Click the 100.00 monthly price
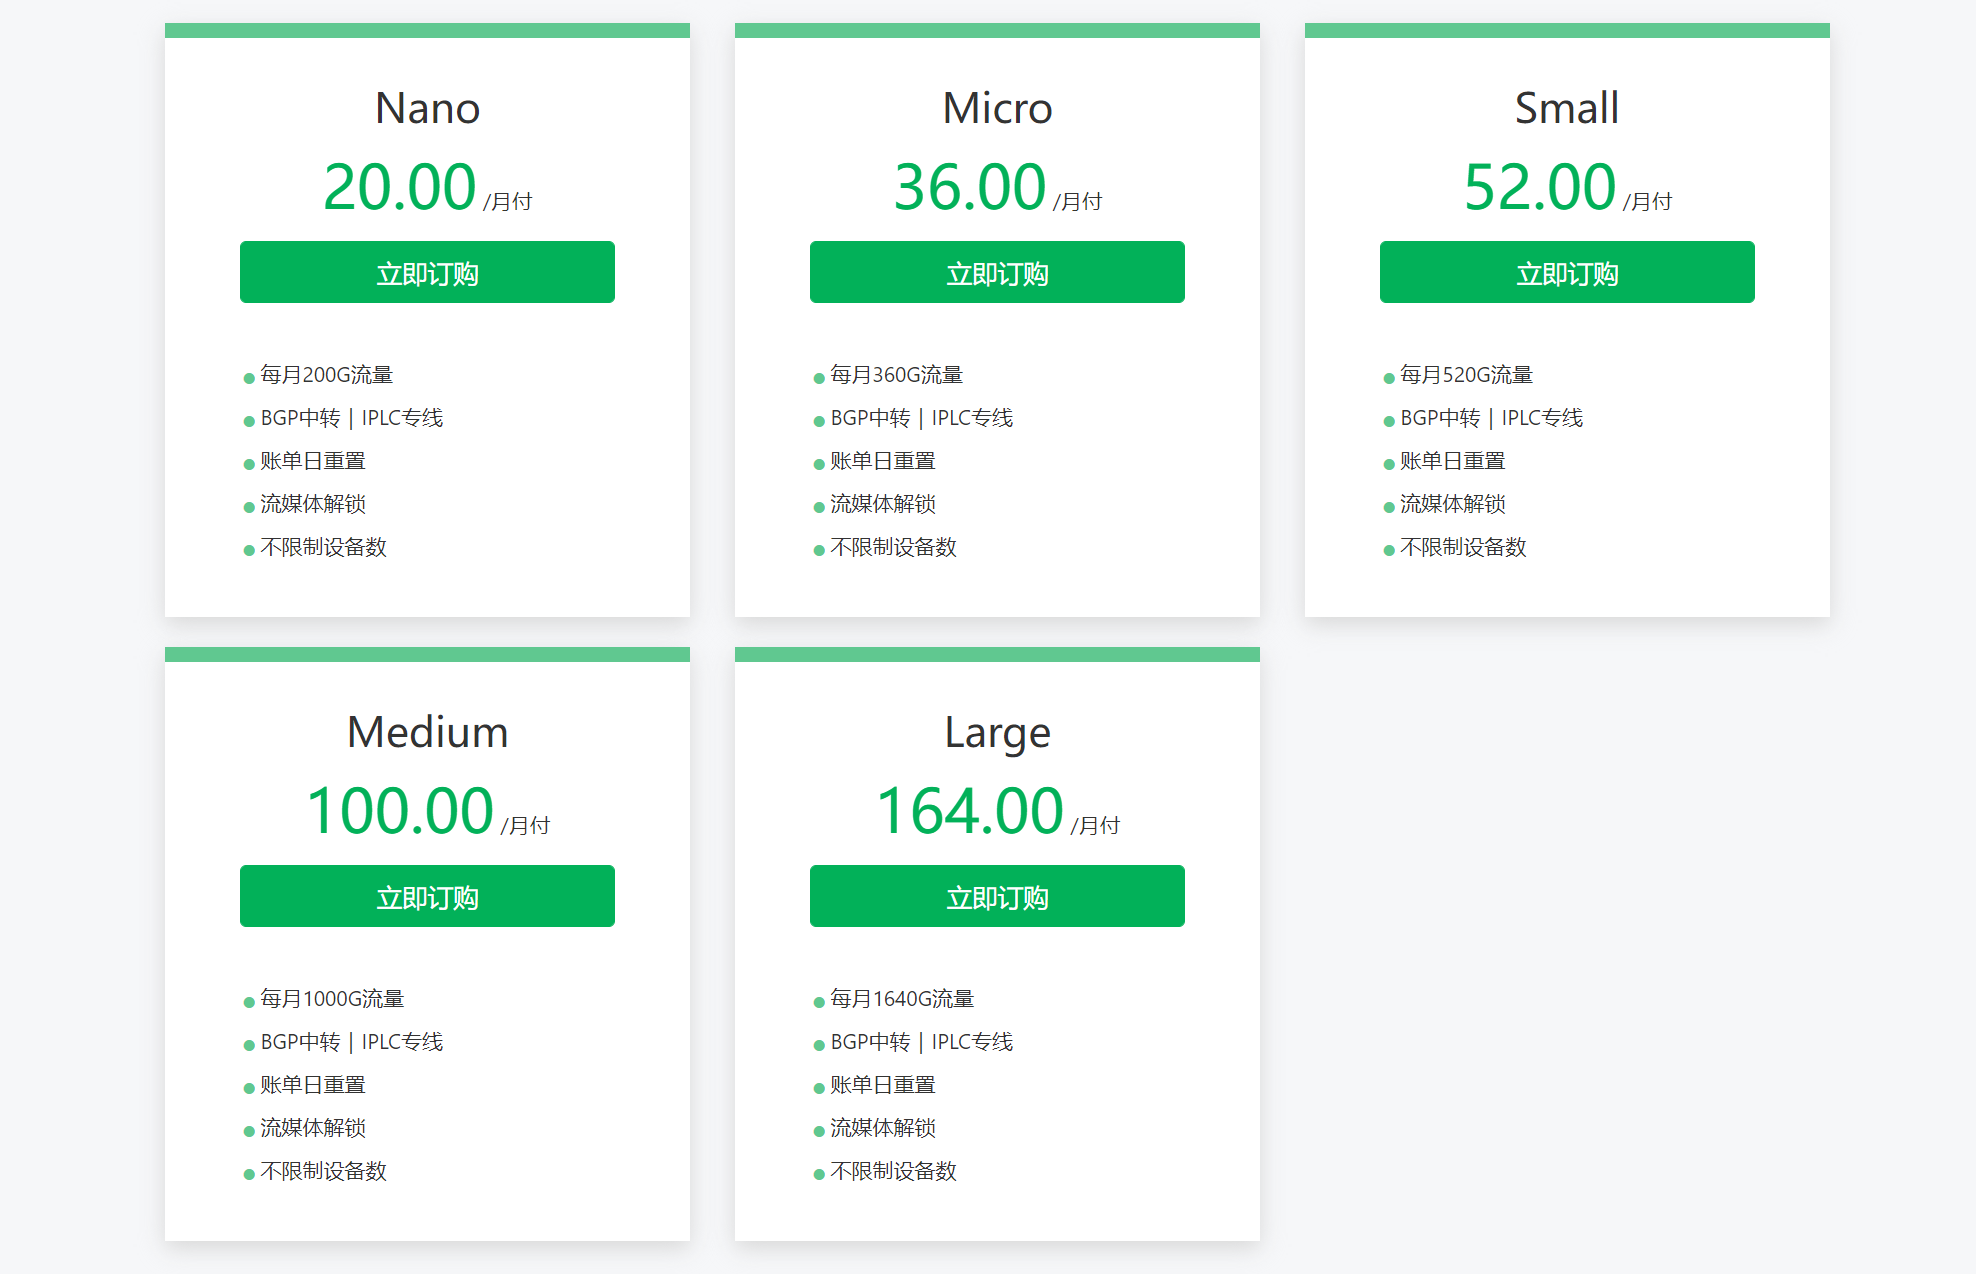This screenshot has width=1976, height=1274. (x=400, y=811)
